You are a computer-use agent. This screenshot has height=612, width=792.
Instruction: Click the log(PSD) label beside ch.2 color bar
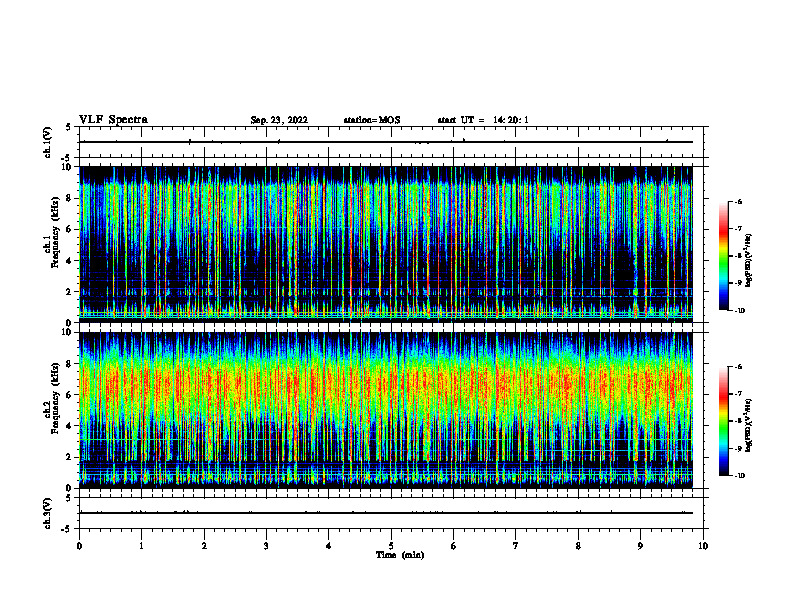(748, 425)
